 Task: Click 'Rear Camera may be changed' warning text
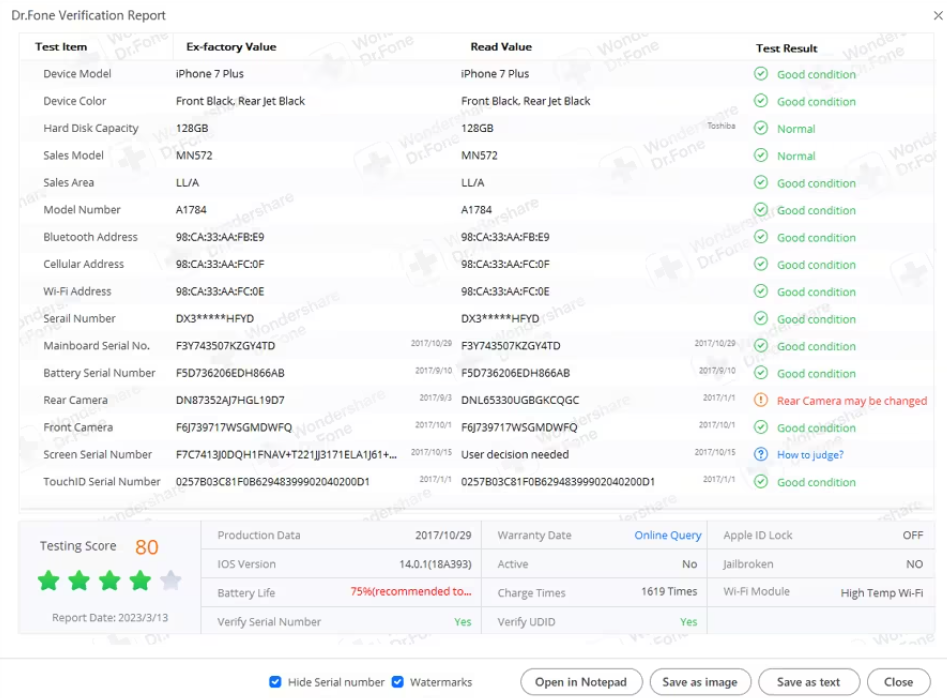pyautogui.click(x=852, y=400)
